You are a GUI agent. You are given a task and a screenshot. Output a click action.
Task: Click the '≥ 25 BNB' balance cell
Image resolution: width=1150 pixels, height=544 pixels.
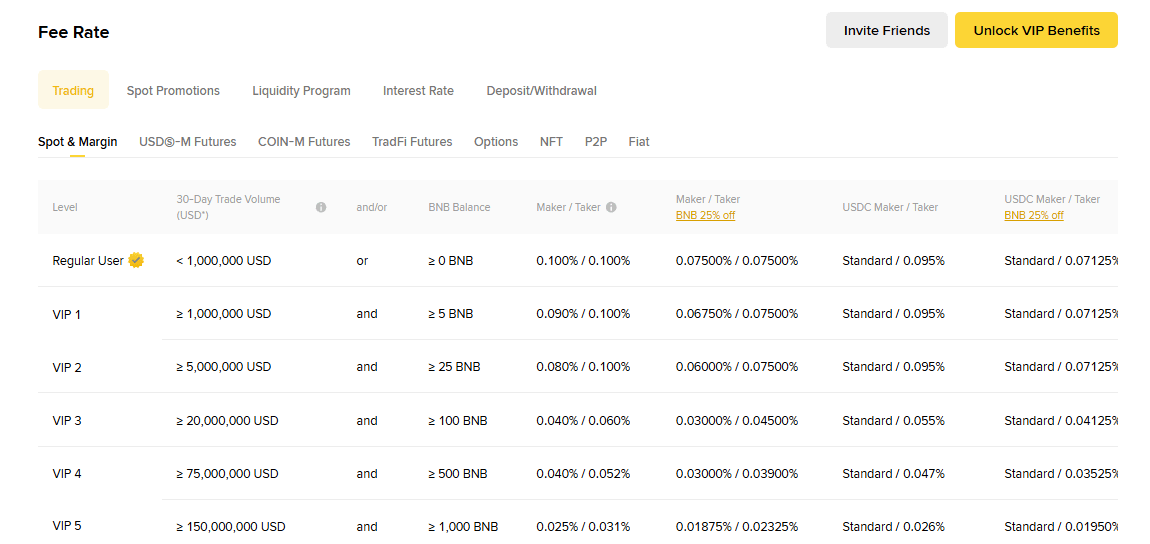click(x=455, y=367)
